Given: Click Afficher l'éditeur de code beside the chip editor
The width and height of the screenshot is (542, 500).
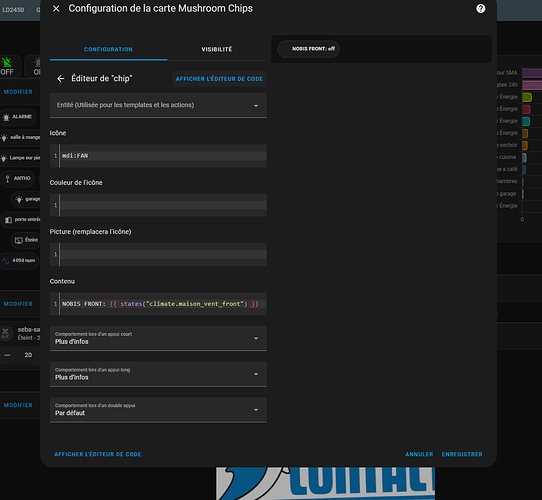Looking at the screenshot, I should coord(219,79).
